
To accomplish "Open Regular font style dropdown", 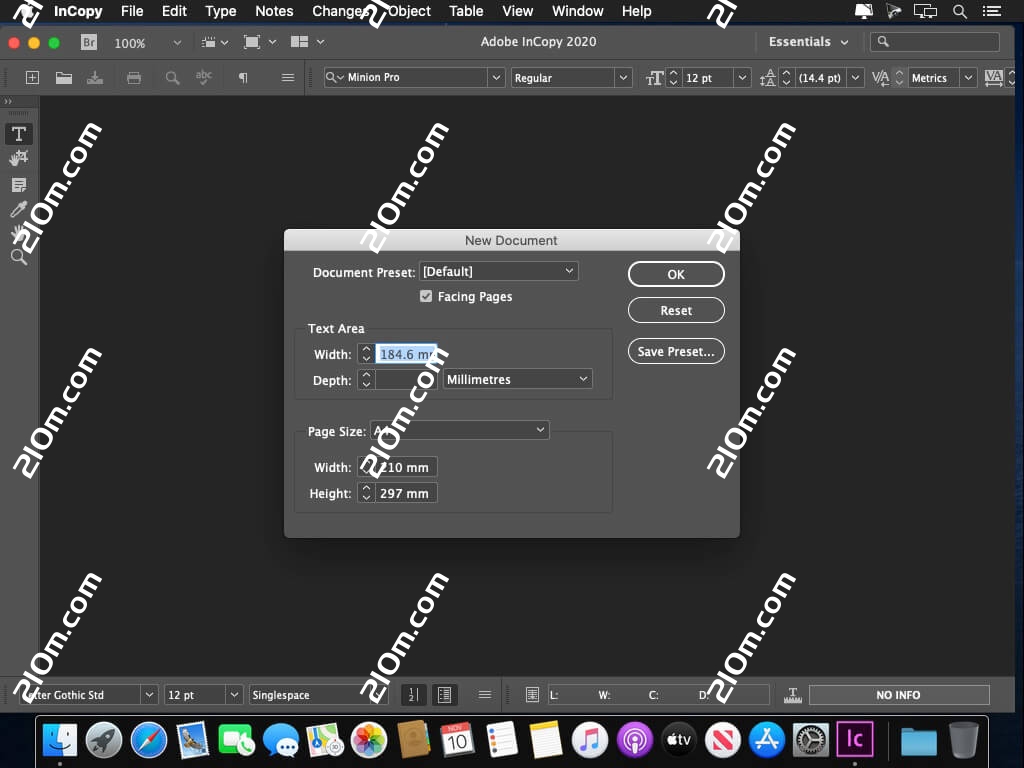I will point(623,78).
